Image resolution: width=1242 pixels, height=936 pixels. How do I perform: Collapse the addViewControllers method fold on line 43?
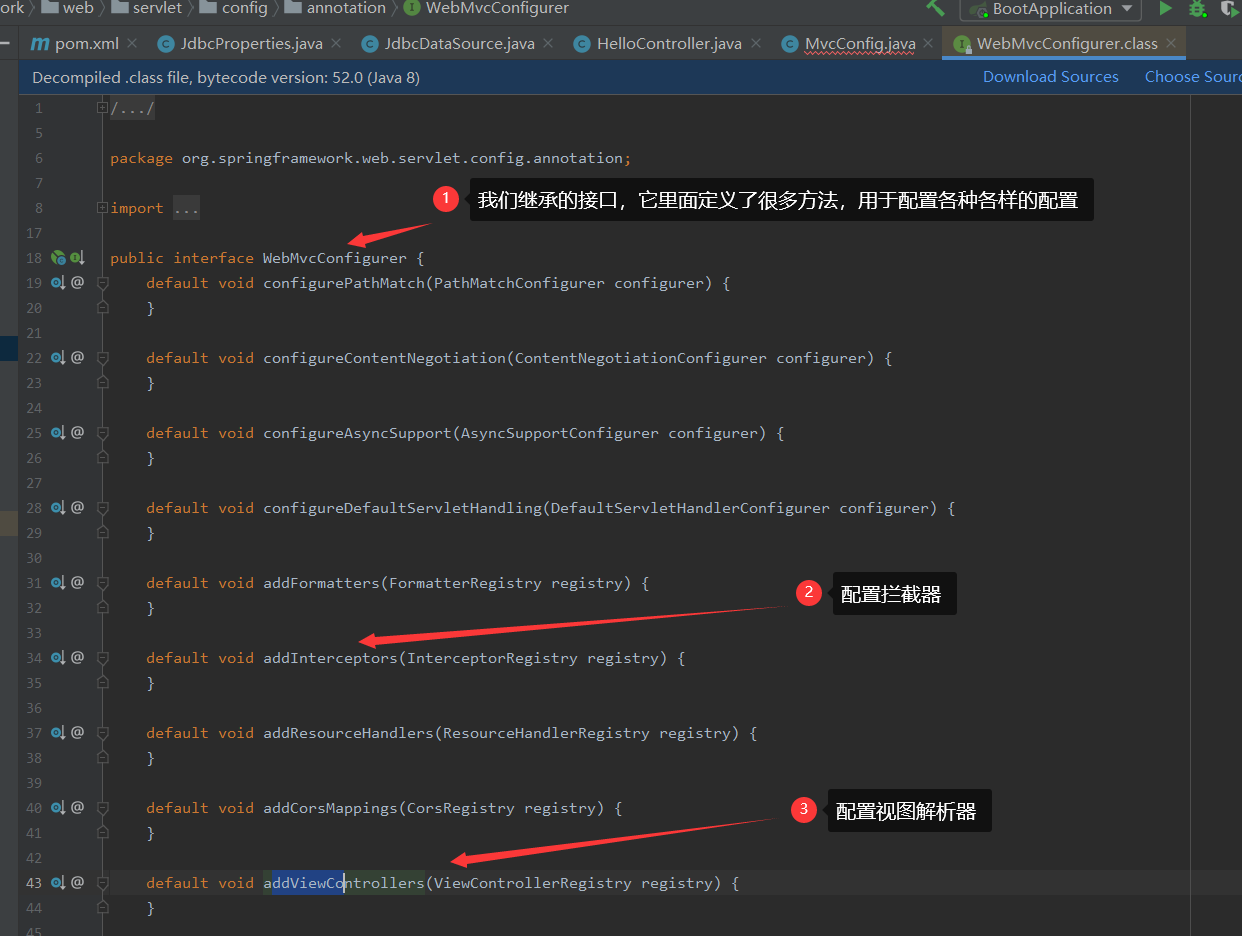point(102,884)
